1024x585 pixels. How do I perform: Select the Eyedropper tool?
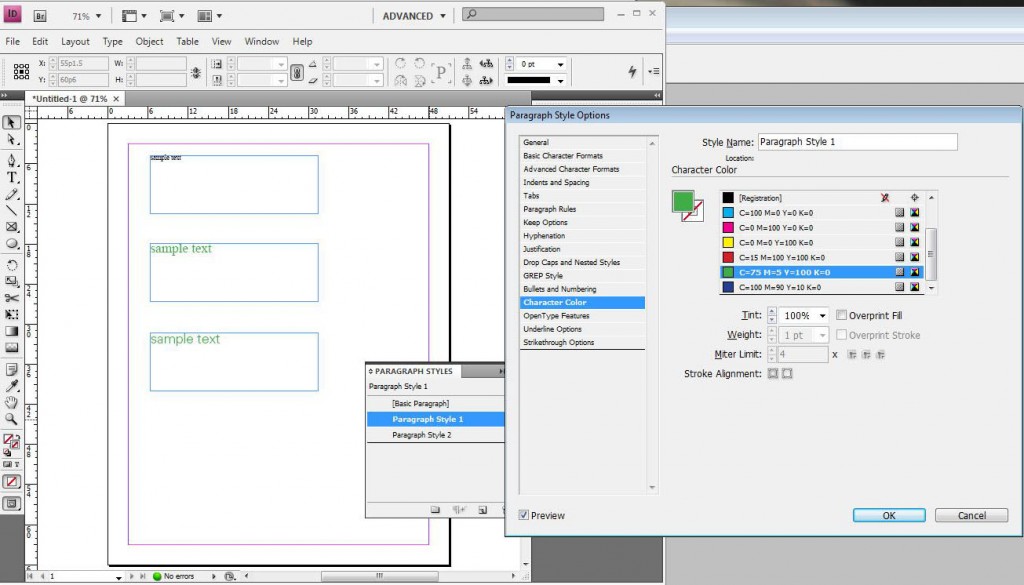tap(11, 386)
